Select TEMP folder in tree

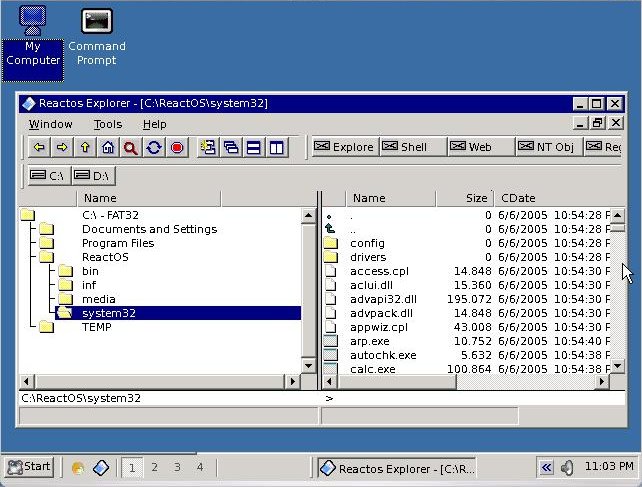click(x=97, y=327)
